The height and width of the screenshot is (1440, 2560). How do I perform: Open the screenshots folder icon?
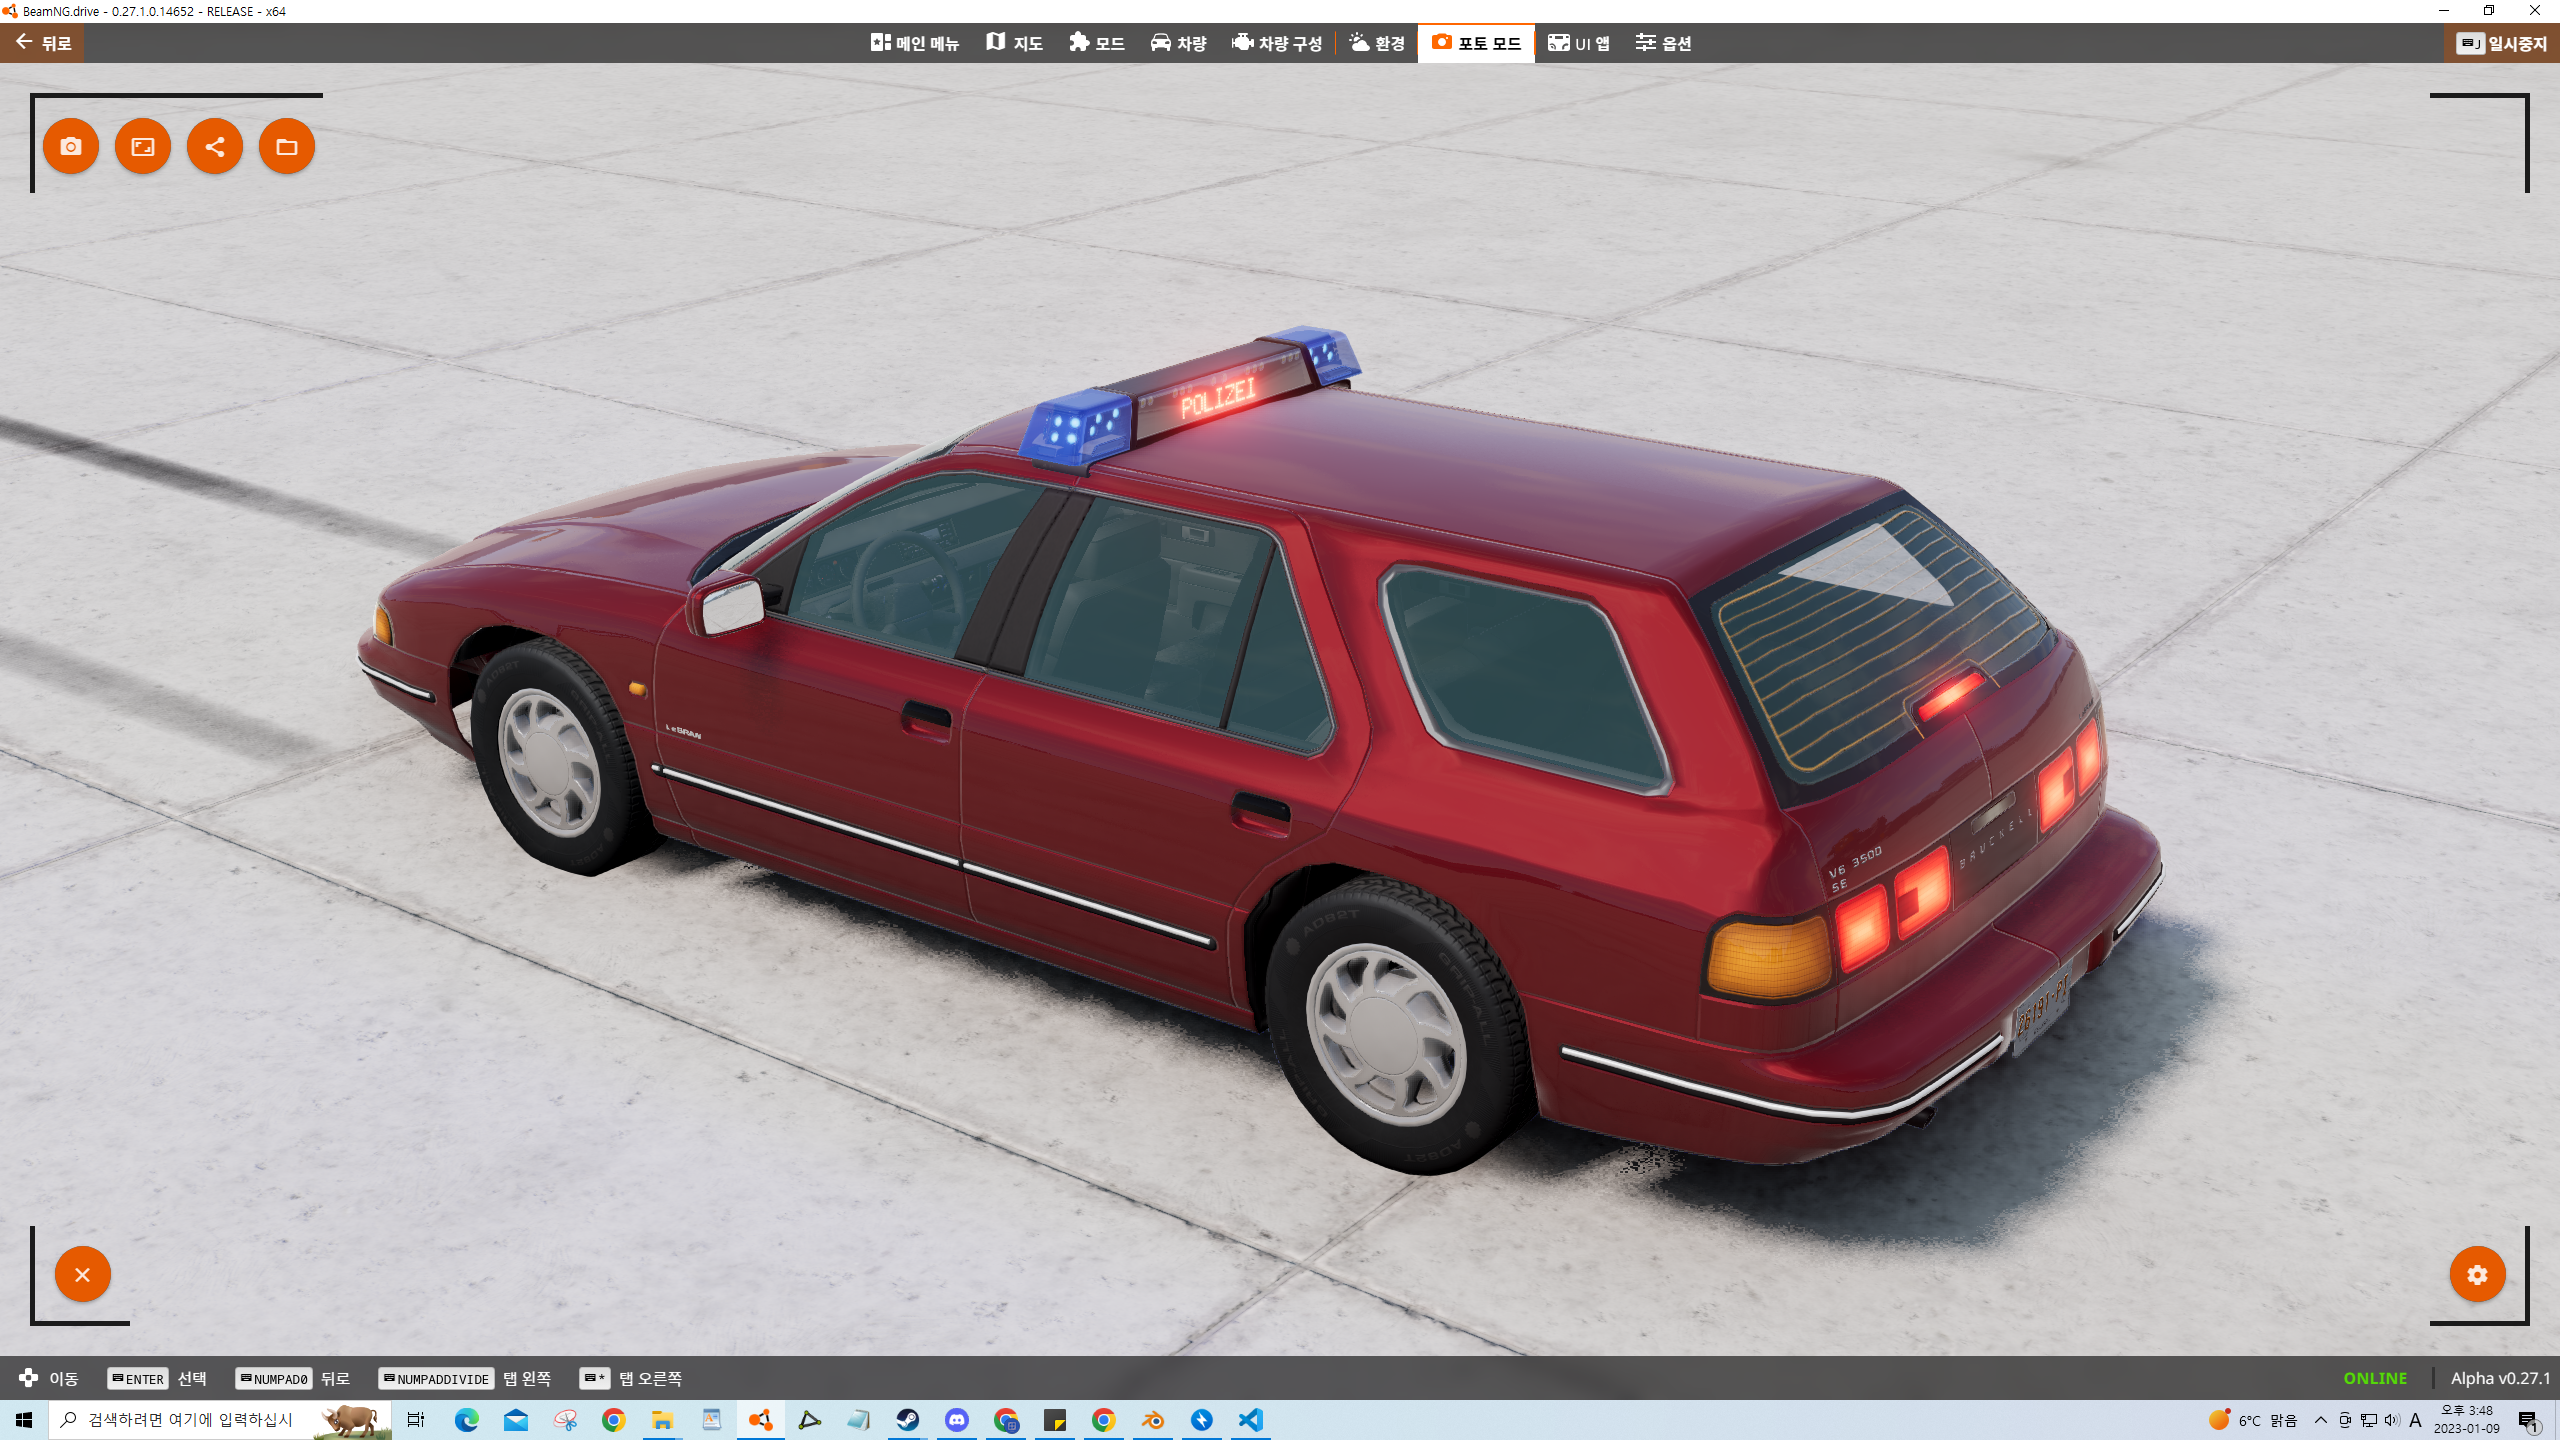(287, 147)
